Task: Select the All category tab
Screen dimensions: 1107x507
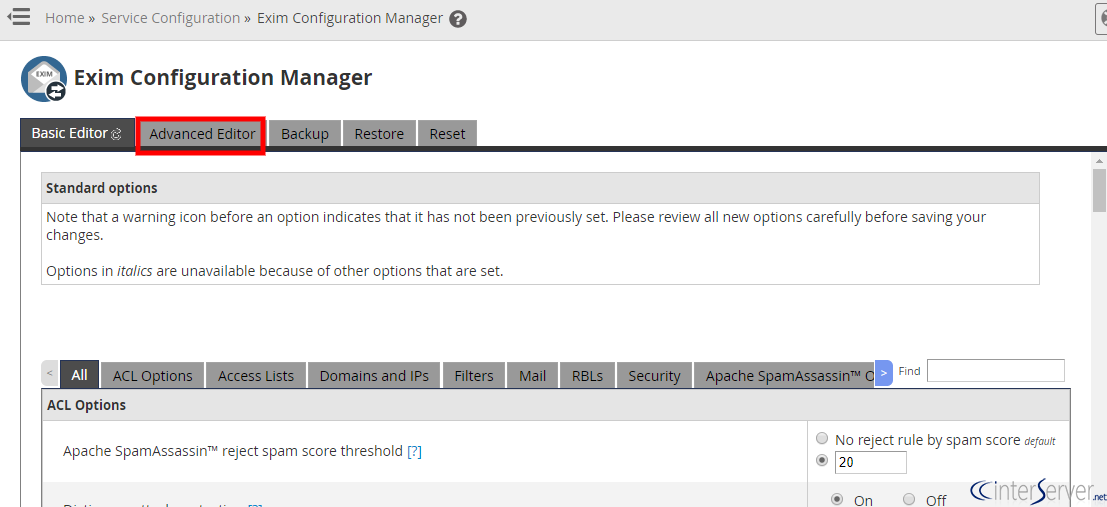Action: (x=80, y=374)
